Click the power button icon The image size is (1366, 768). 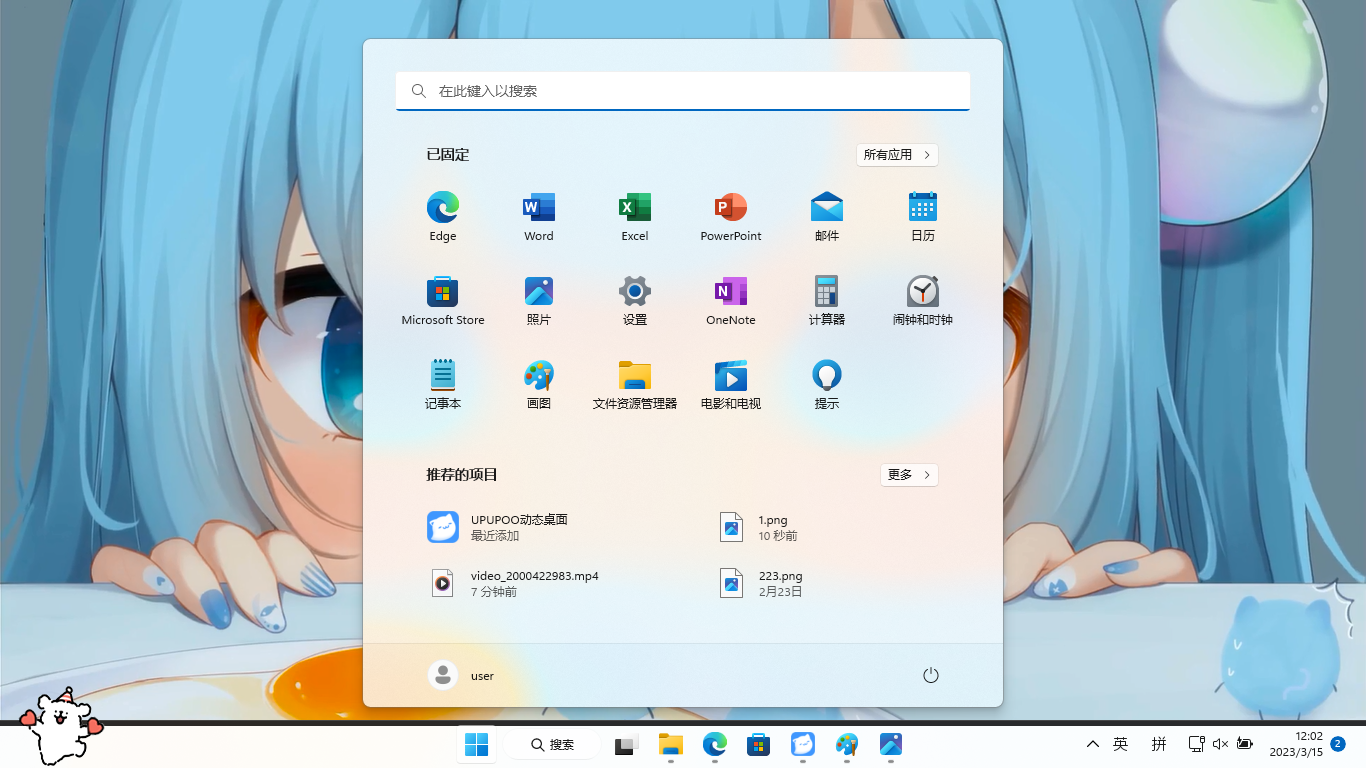[931, 675]
